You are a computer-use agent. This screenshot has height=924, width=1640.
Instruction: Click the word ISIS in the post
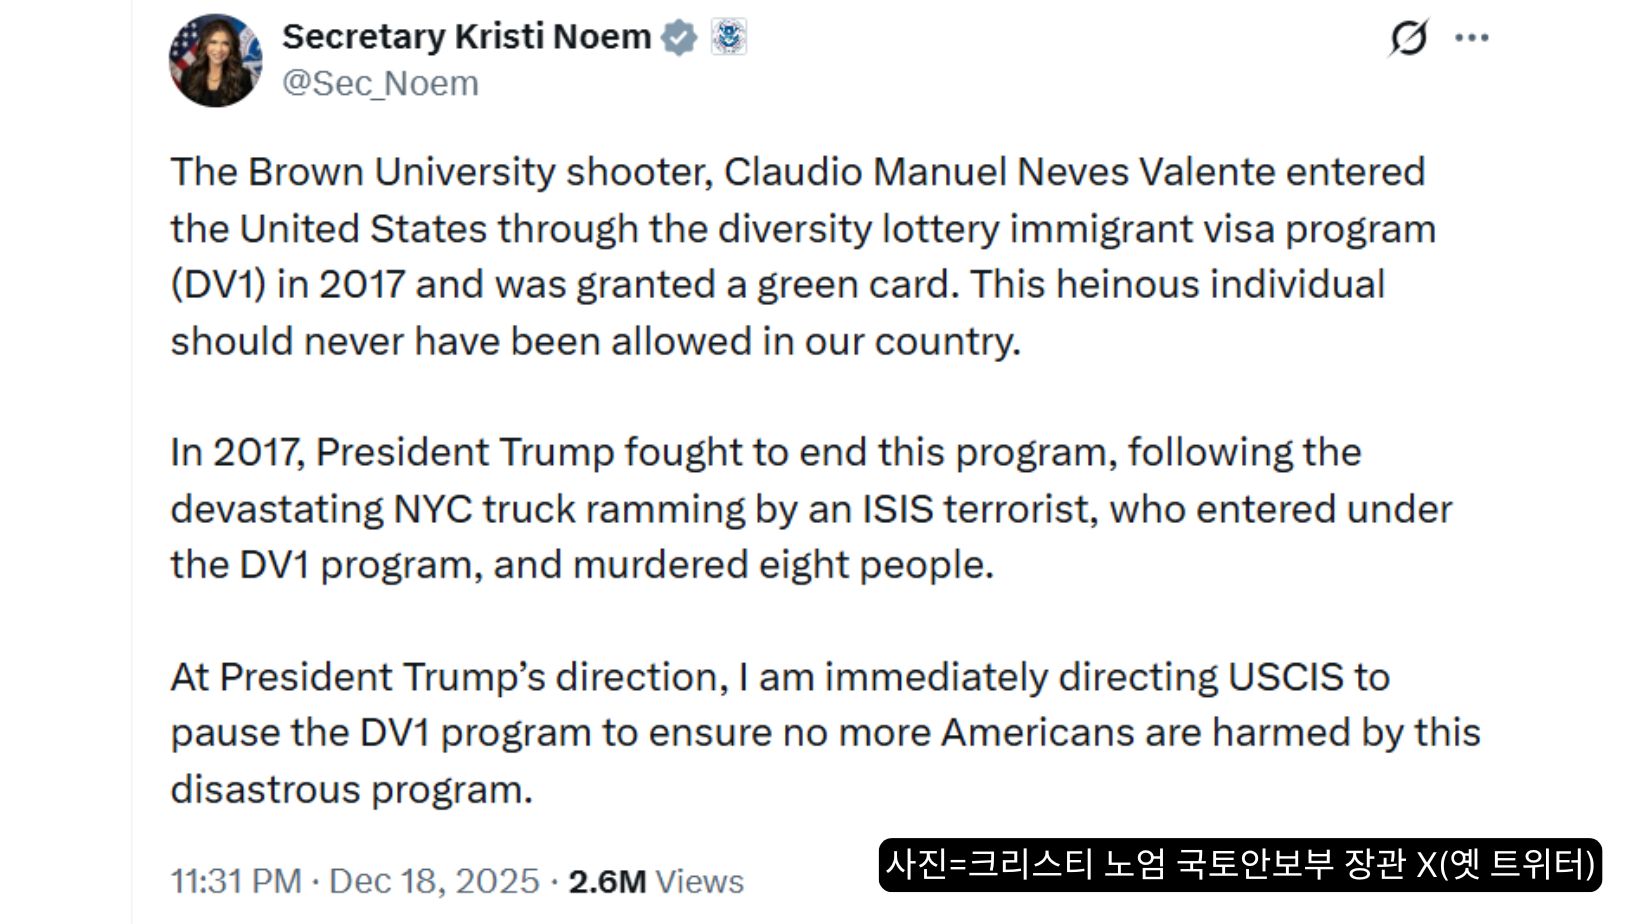pyautogui.click(x=898, y=509)
